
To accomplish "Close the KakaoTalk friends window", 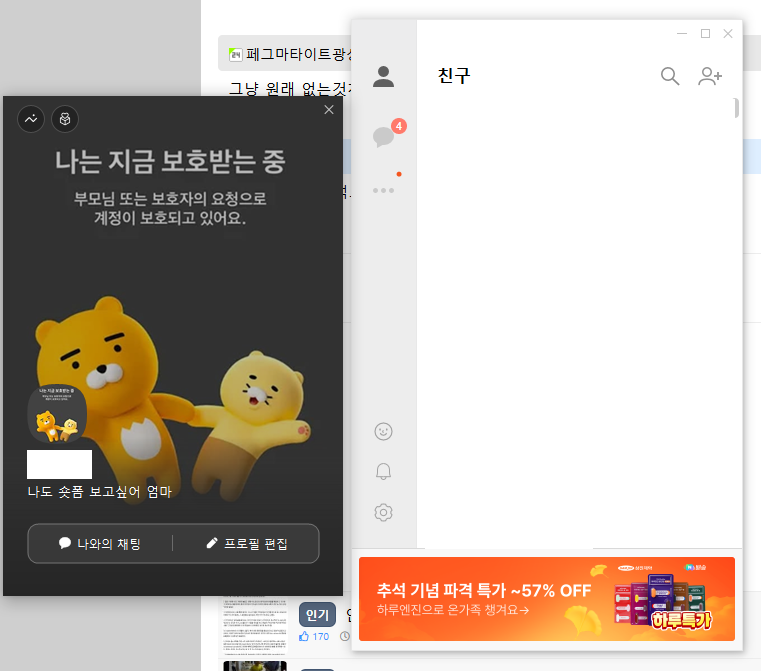I will pyautogui.click(x=728, y=33).
